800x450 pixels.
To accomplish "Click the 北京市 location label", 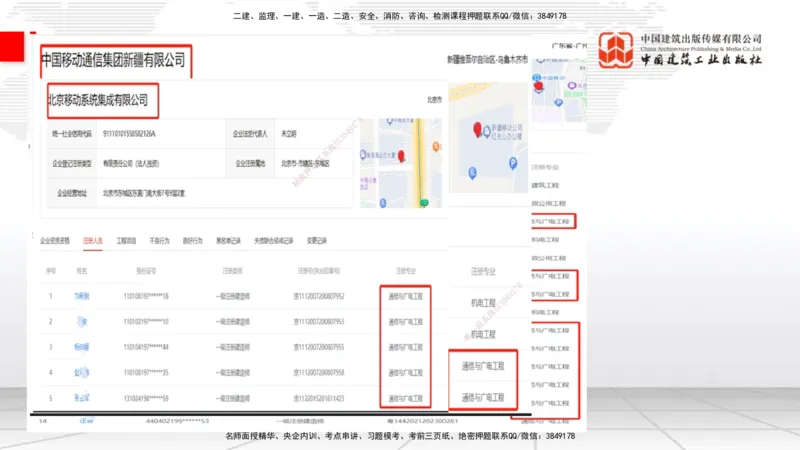I will coord(434,99).
